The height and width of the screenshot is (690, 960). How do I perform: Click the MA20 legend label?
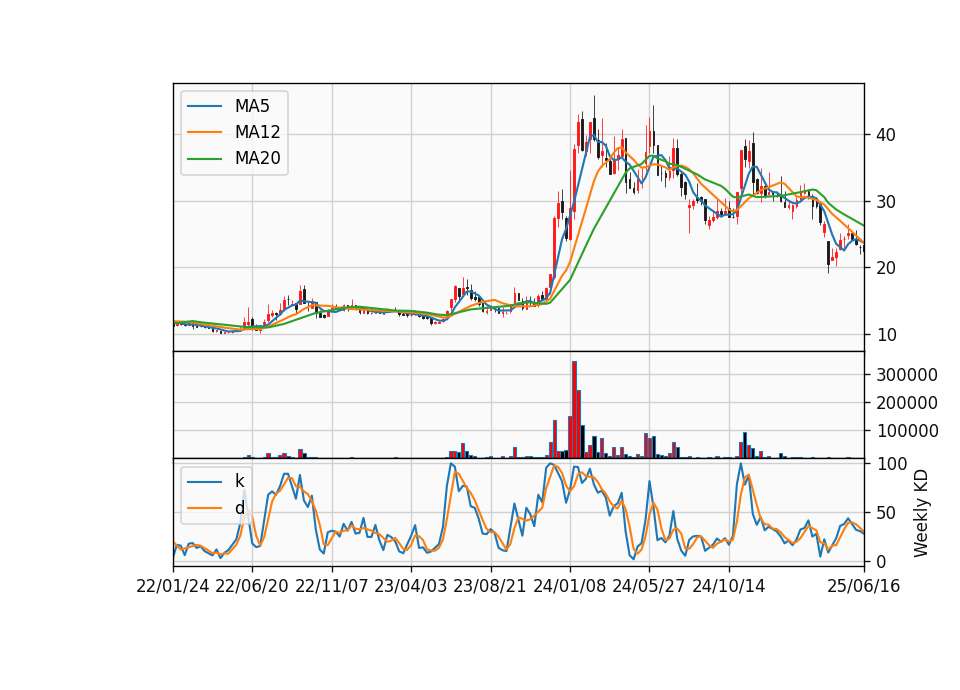point(257,159)
